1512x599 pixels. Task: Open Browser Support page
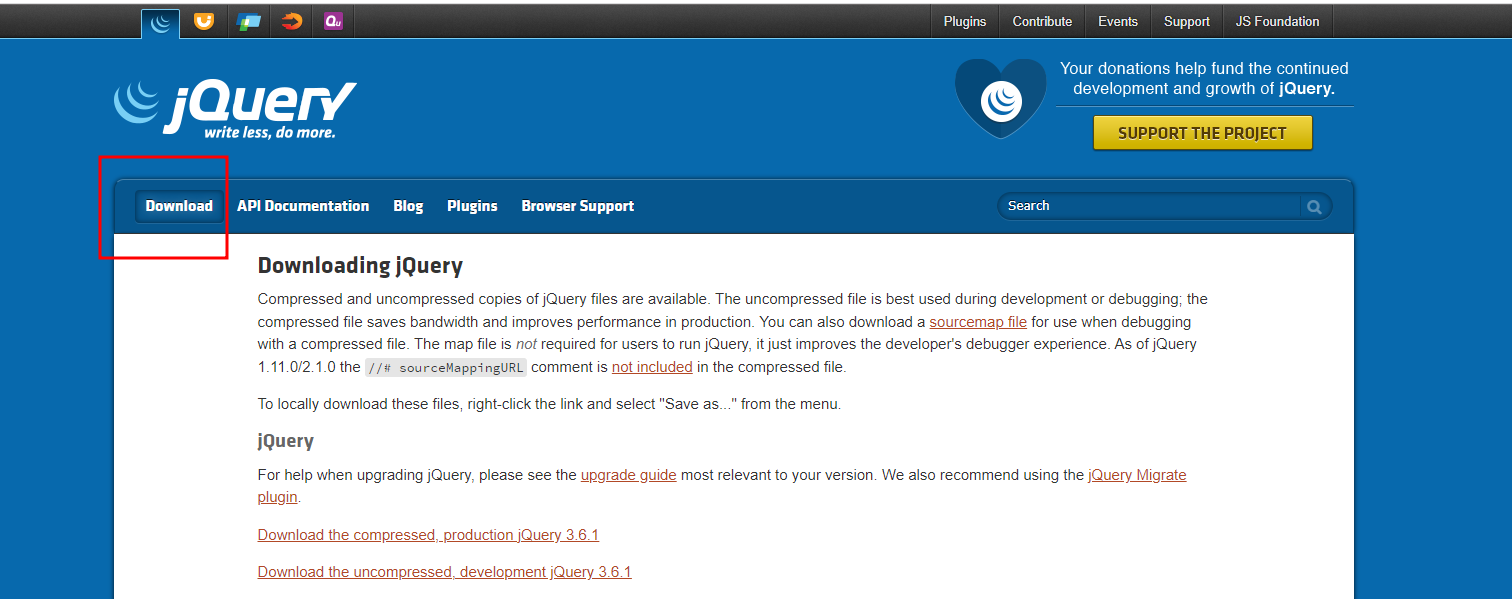point(578,206)
